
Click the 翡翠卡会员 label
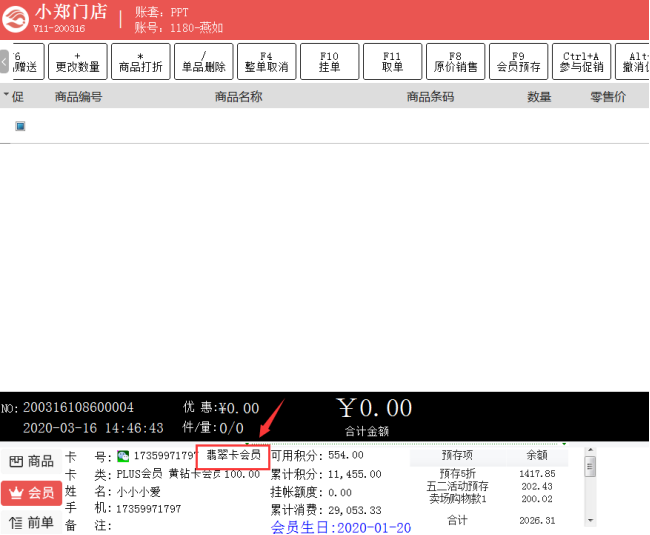click(233, 455)
